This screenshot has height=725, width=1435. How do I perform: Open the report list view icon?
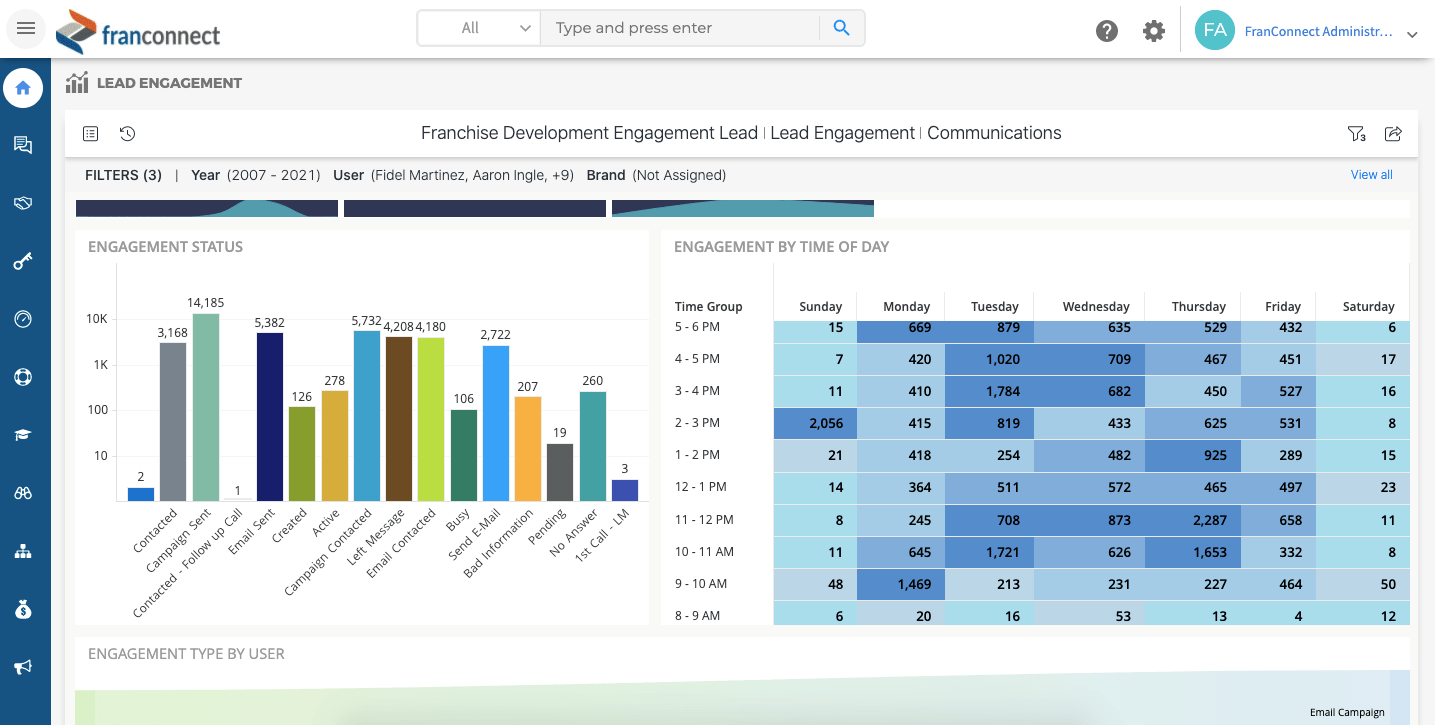tap(90, 133)
